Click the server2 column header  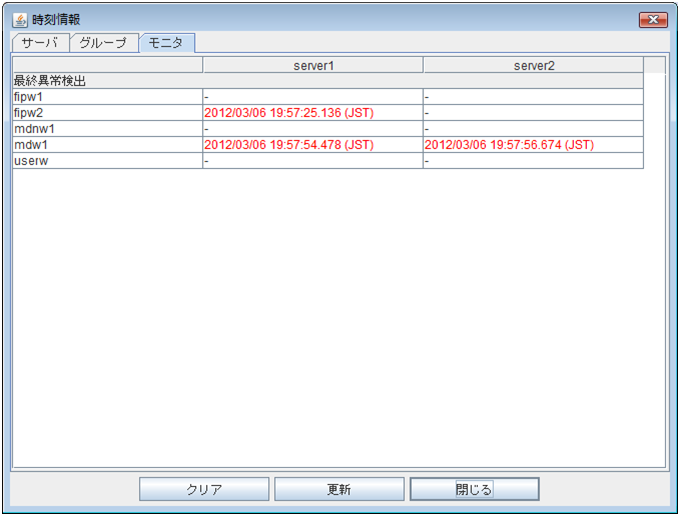[533, 65]
